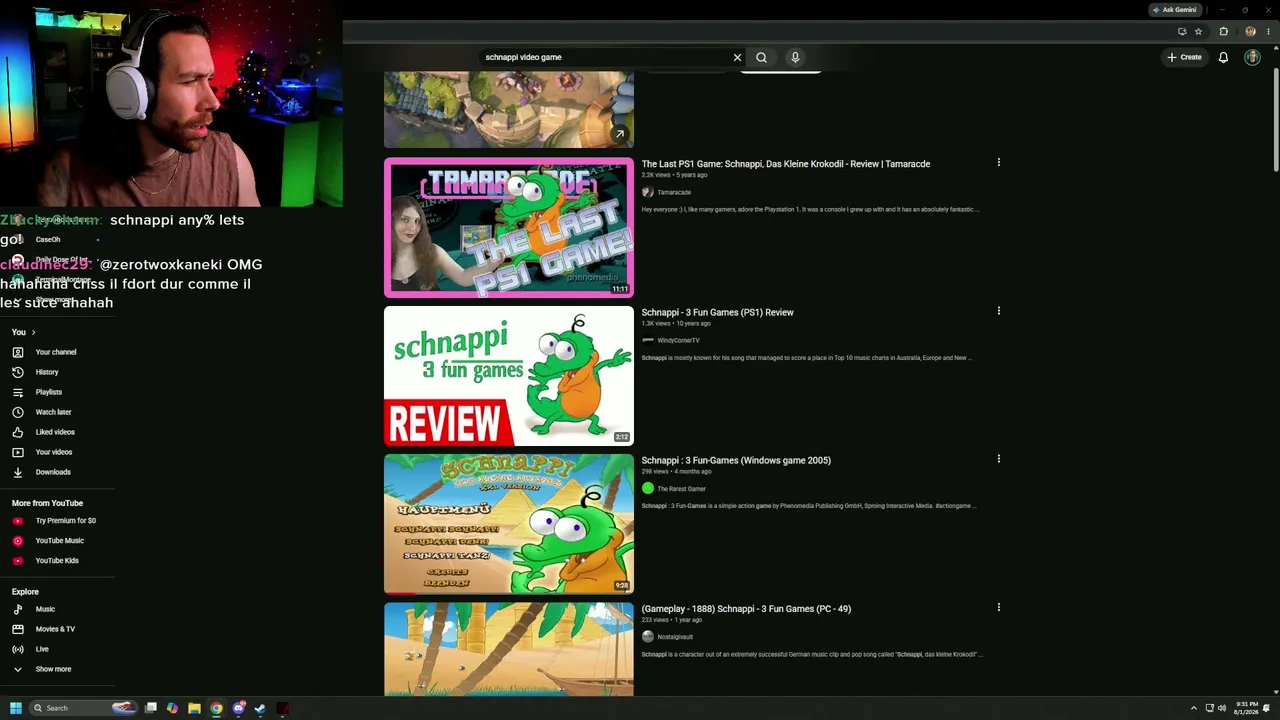The width and height of the screenshot is (1280, 720).
Task: Open more options for Tamaracde PS1 review video
Action: (998, 162)
